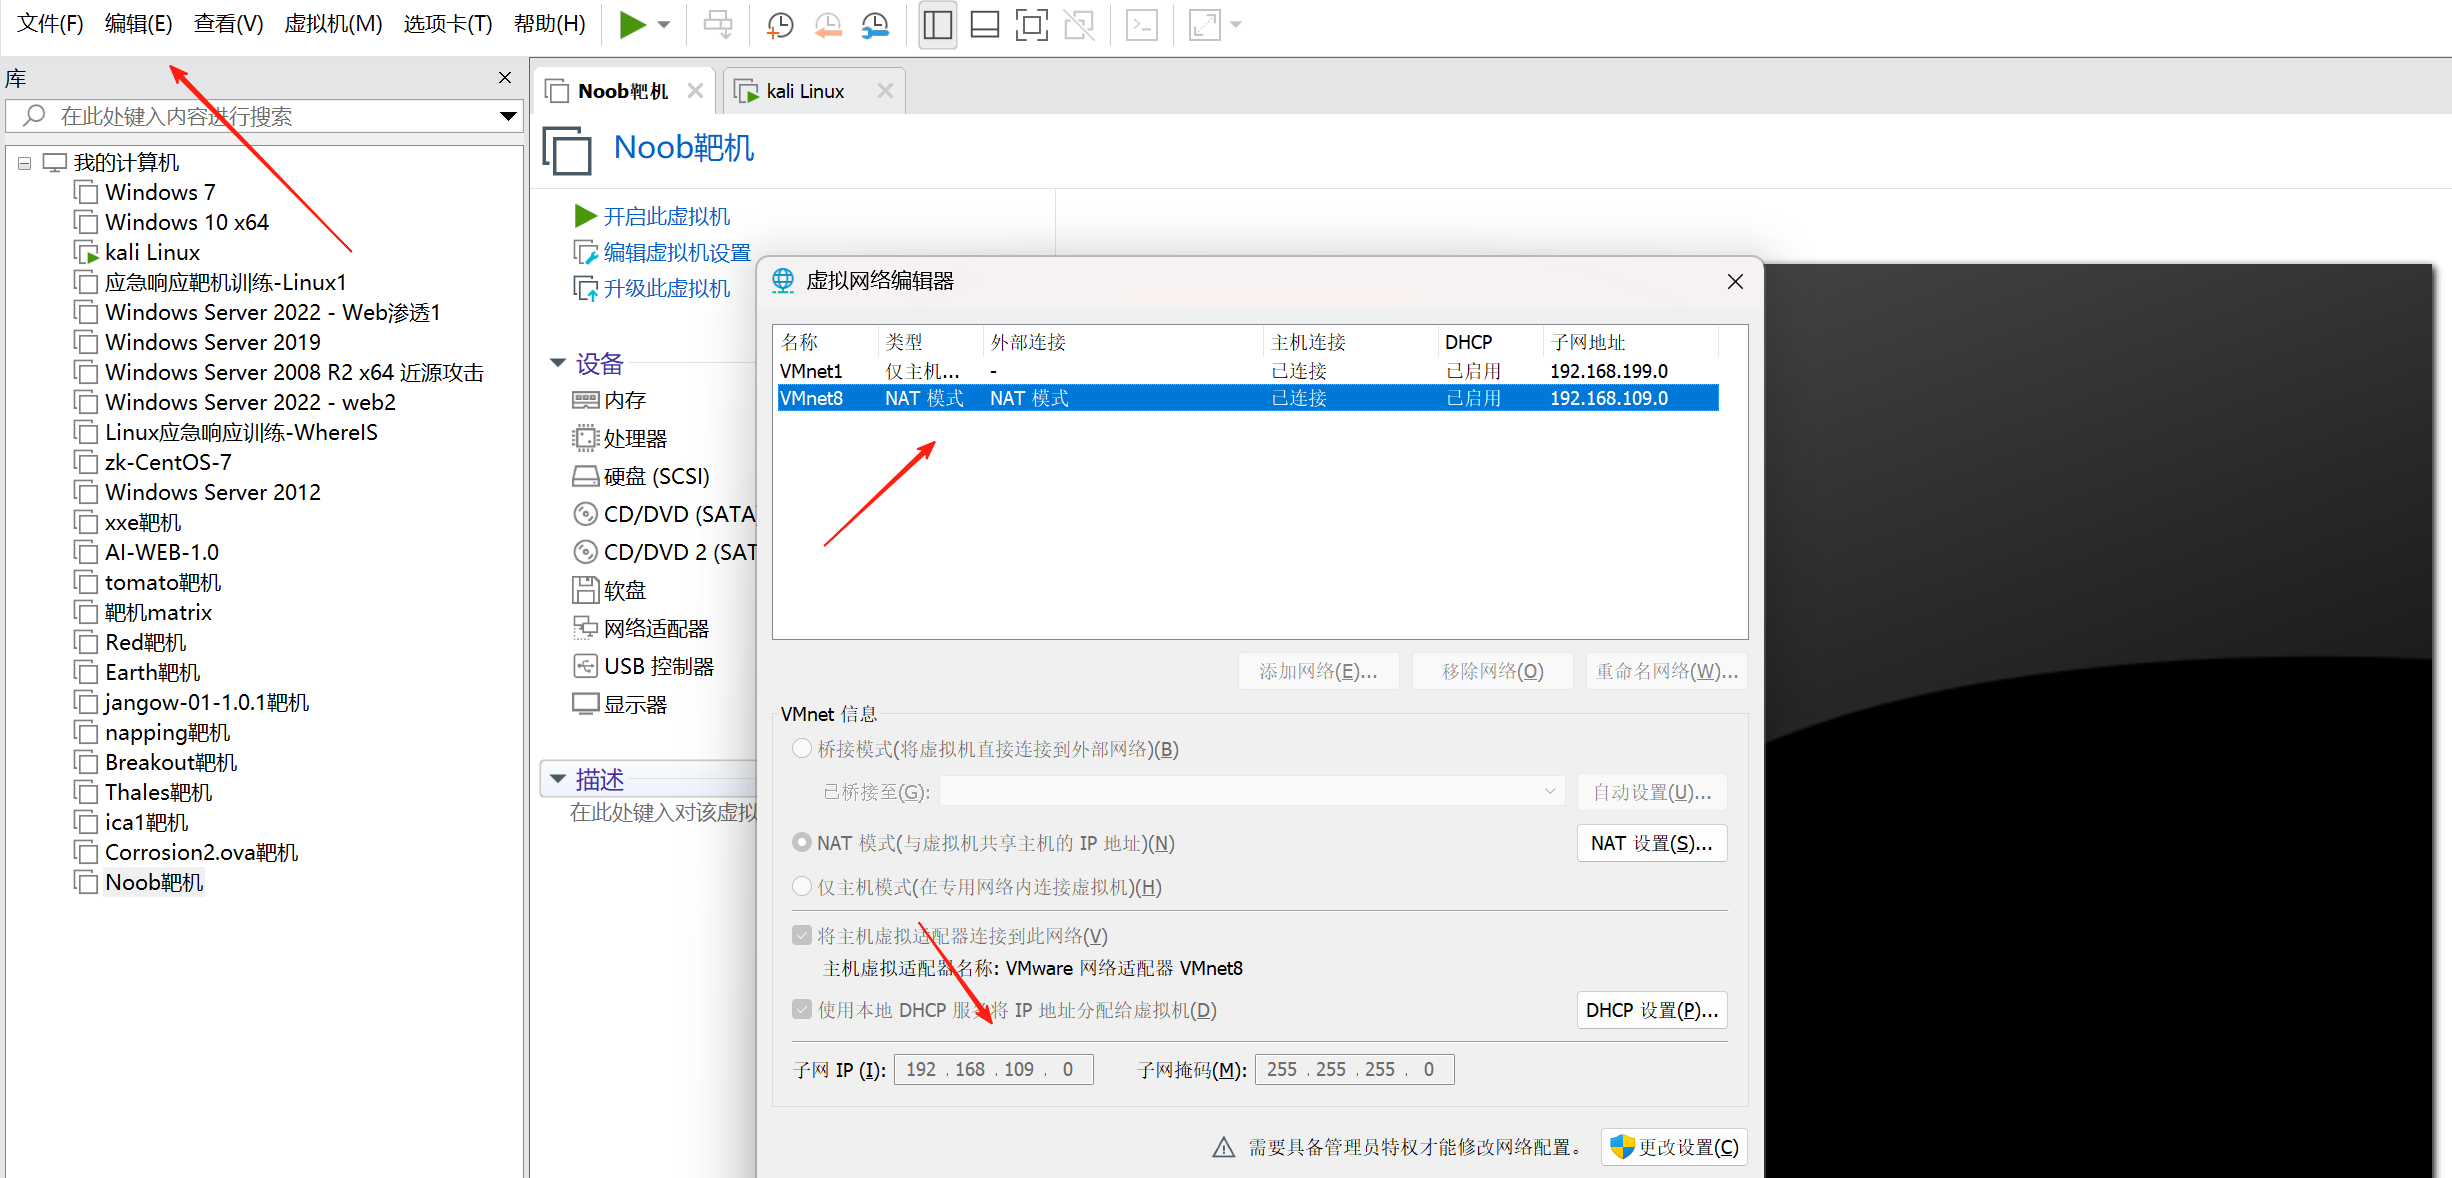Toggle 使用本地 DHCP 服务 checkbox
The image size is (2452, 1178).
pyautogui.click(x=802, y=1010)
